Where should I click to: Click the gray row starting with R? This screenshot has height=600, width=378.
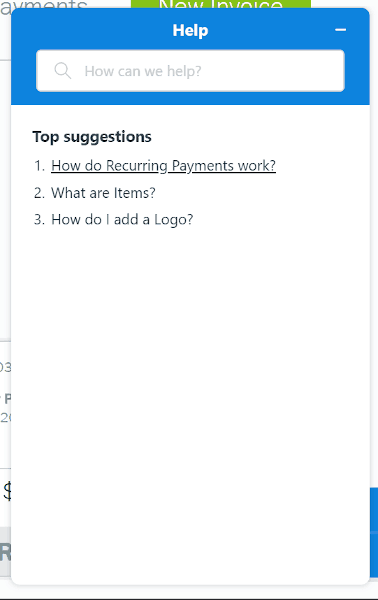tap(5, 551)
